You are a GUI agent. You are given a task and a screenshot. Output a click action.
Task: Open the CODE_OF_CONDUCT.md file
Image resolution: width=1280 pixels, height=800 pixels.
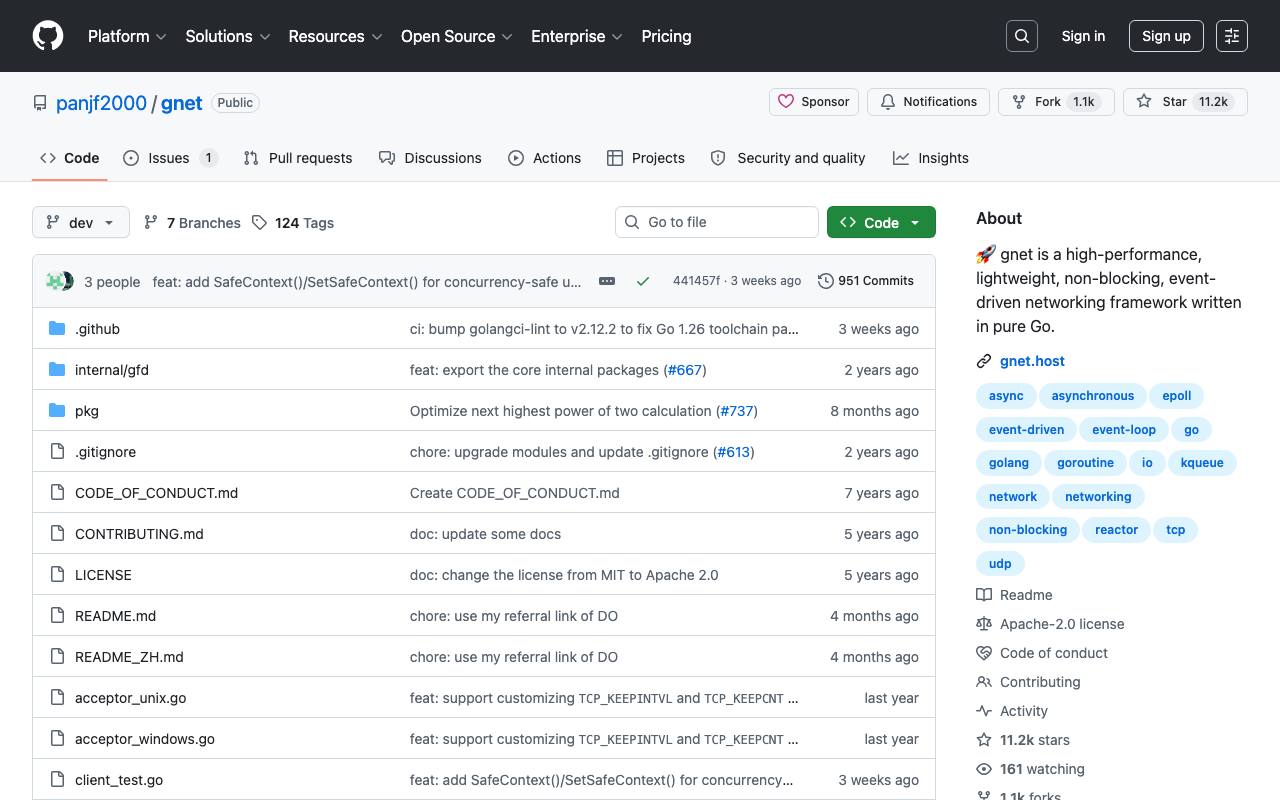(x=156, y=493)
